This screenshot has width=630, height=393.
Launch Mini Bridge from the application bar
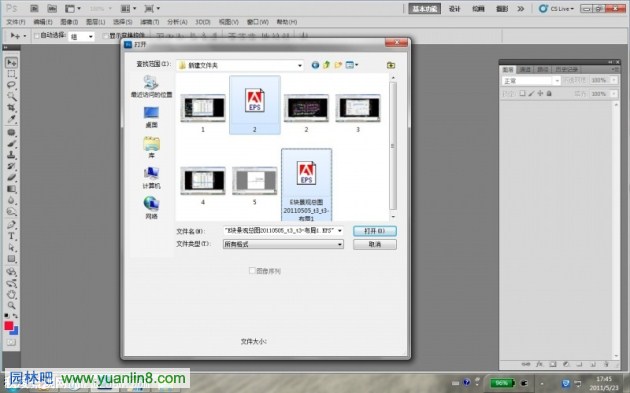(x=52, y=8)
